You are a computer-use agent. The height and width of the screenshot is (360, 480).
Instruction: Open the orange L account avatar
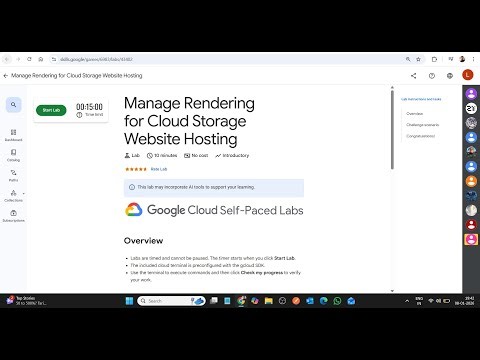(x=468, y=75)
